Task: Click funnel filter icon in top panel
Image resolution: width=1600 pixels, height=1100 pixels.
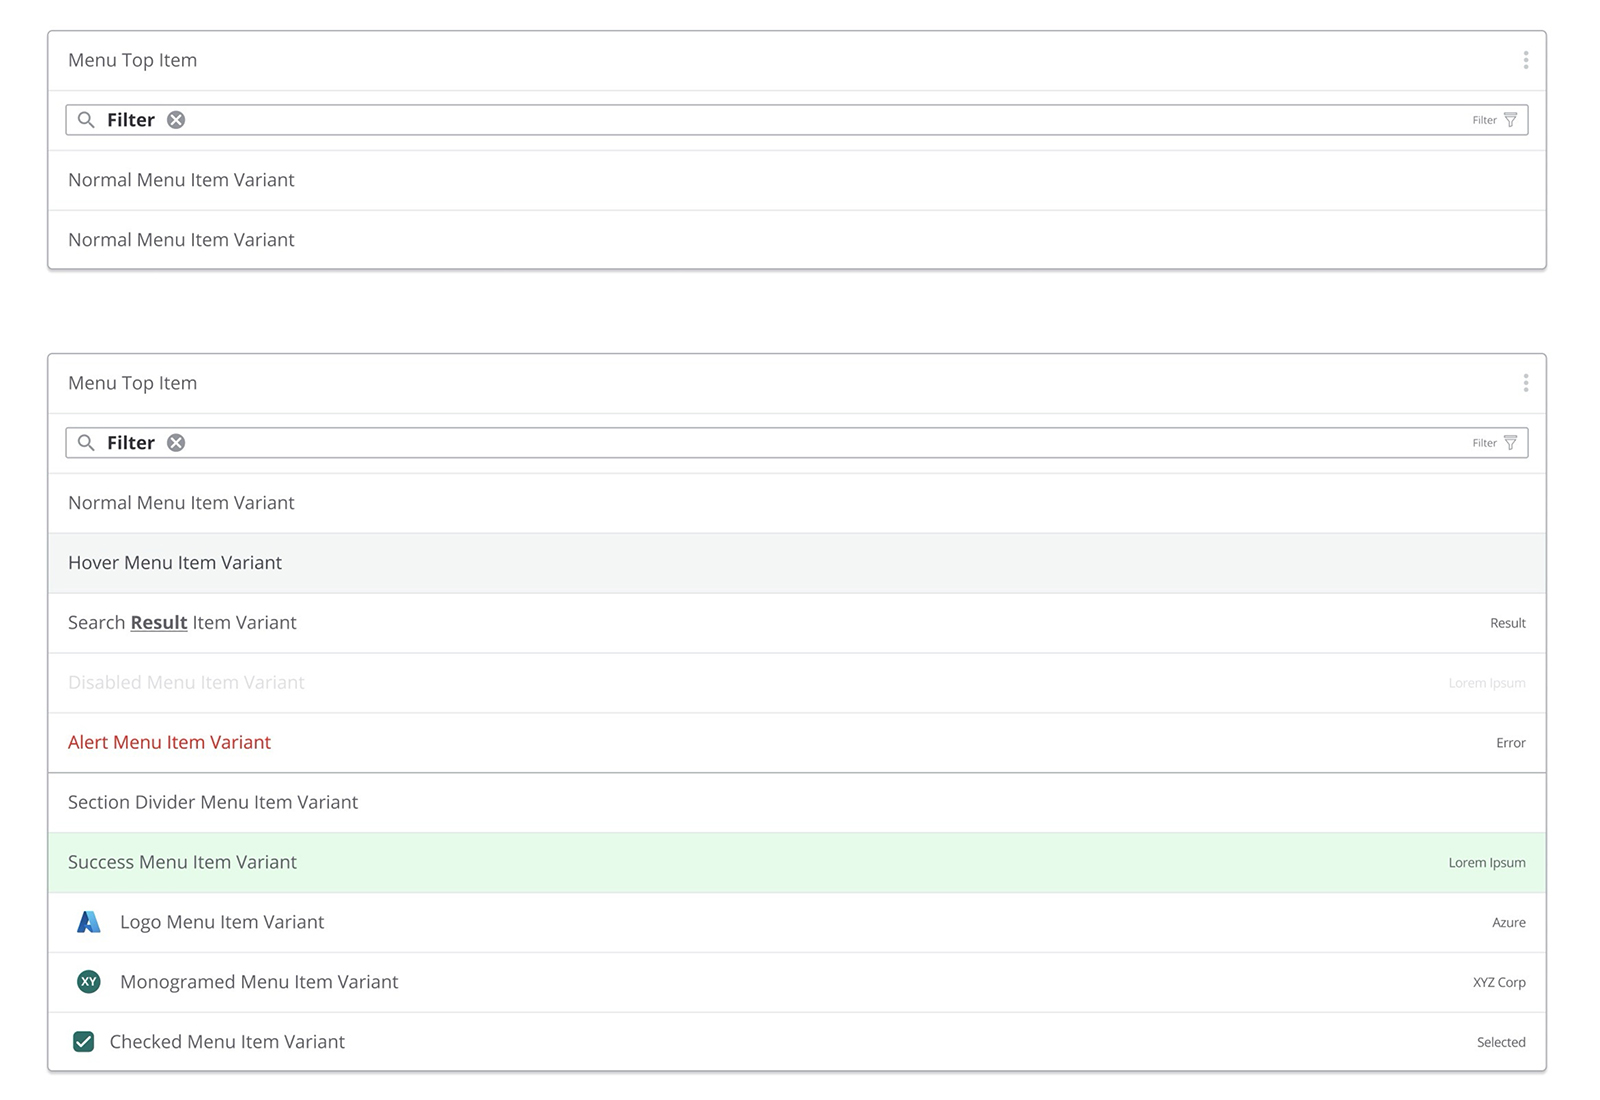Action: click(1510, 120)
